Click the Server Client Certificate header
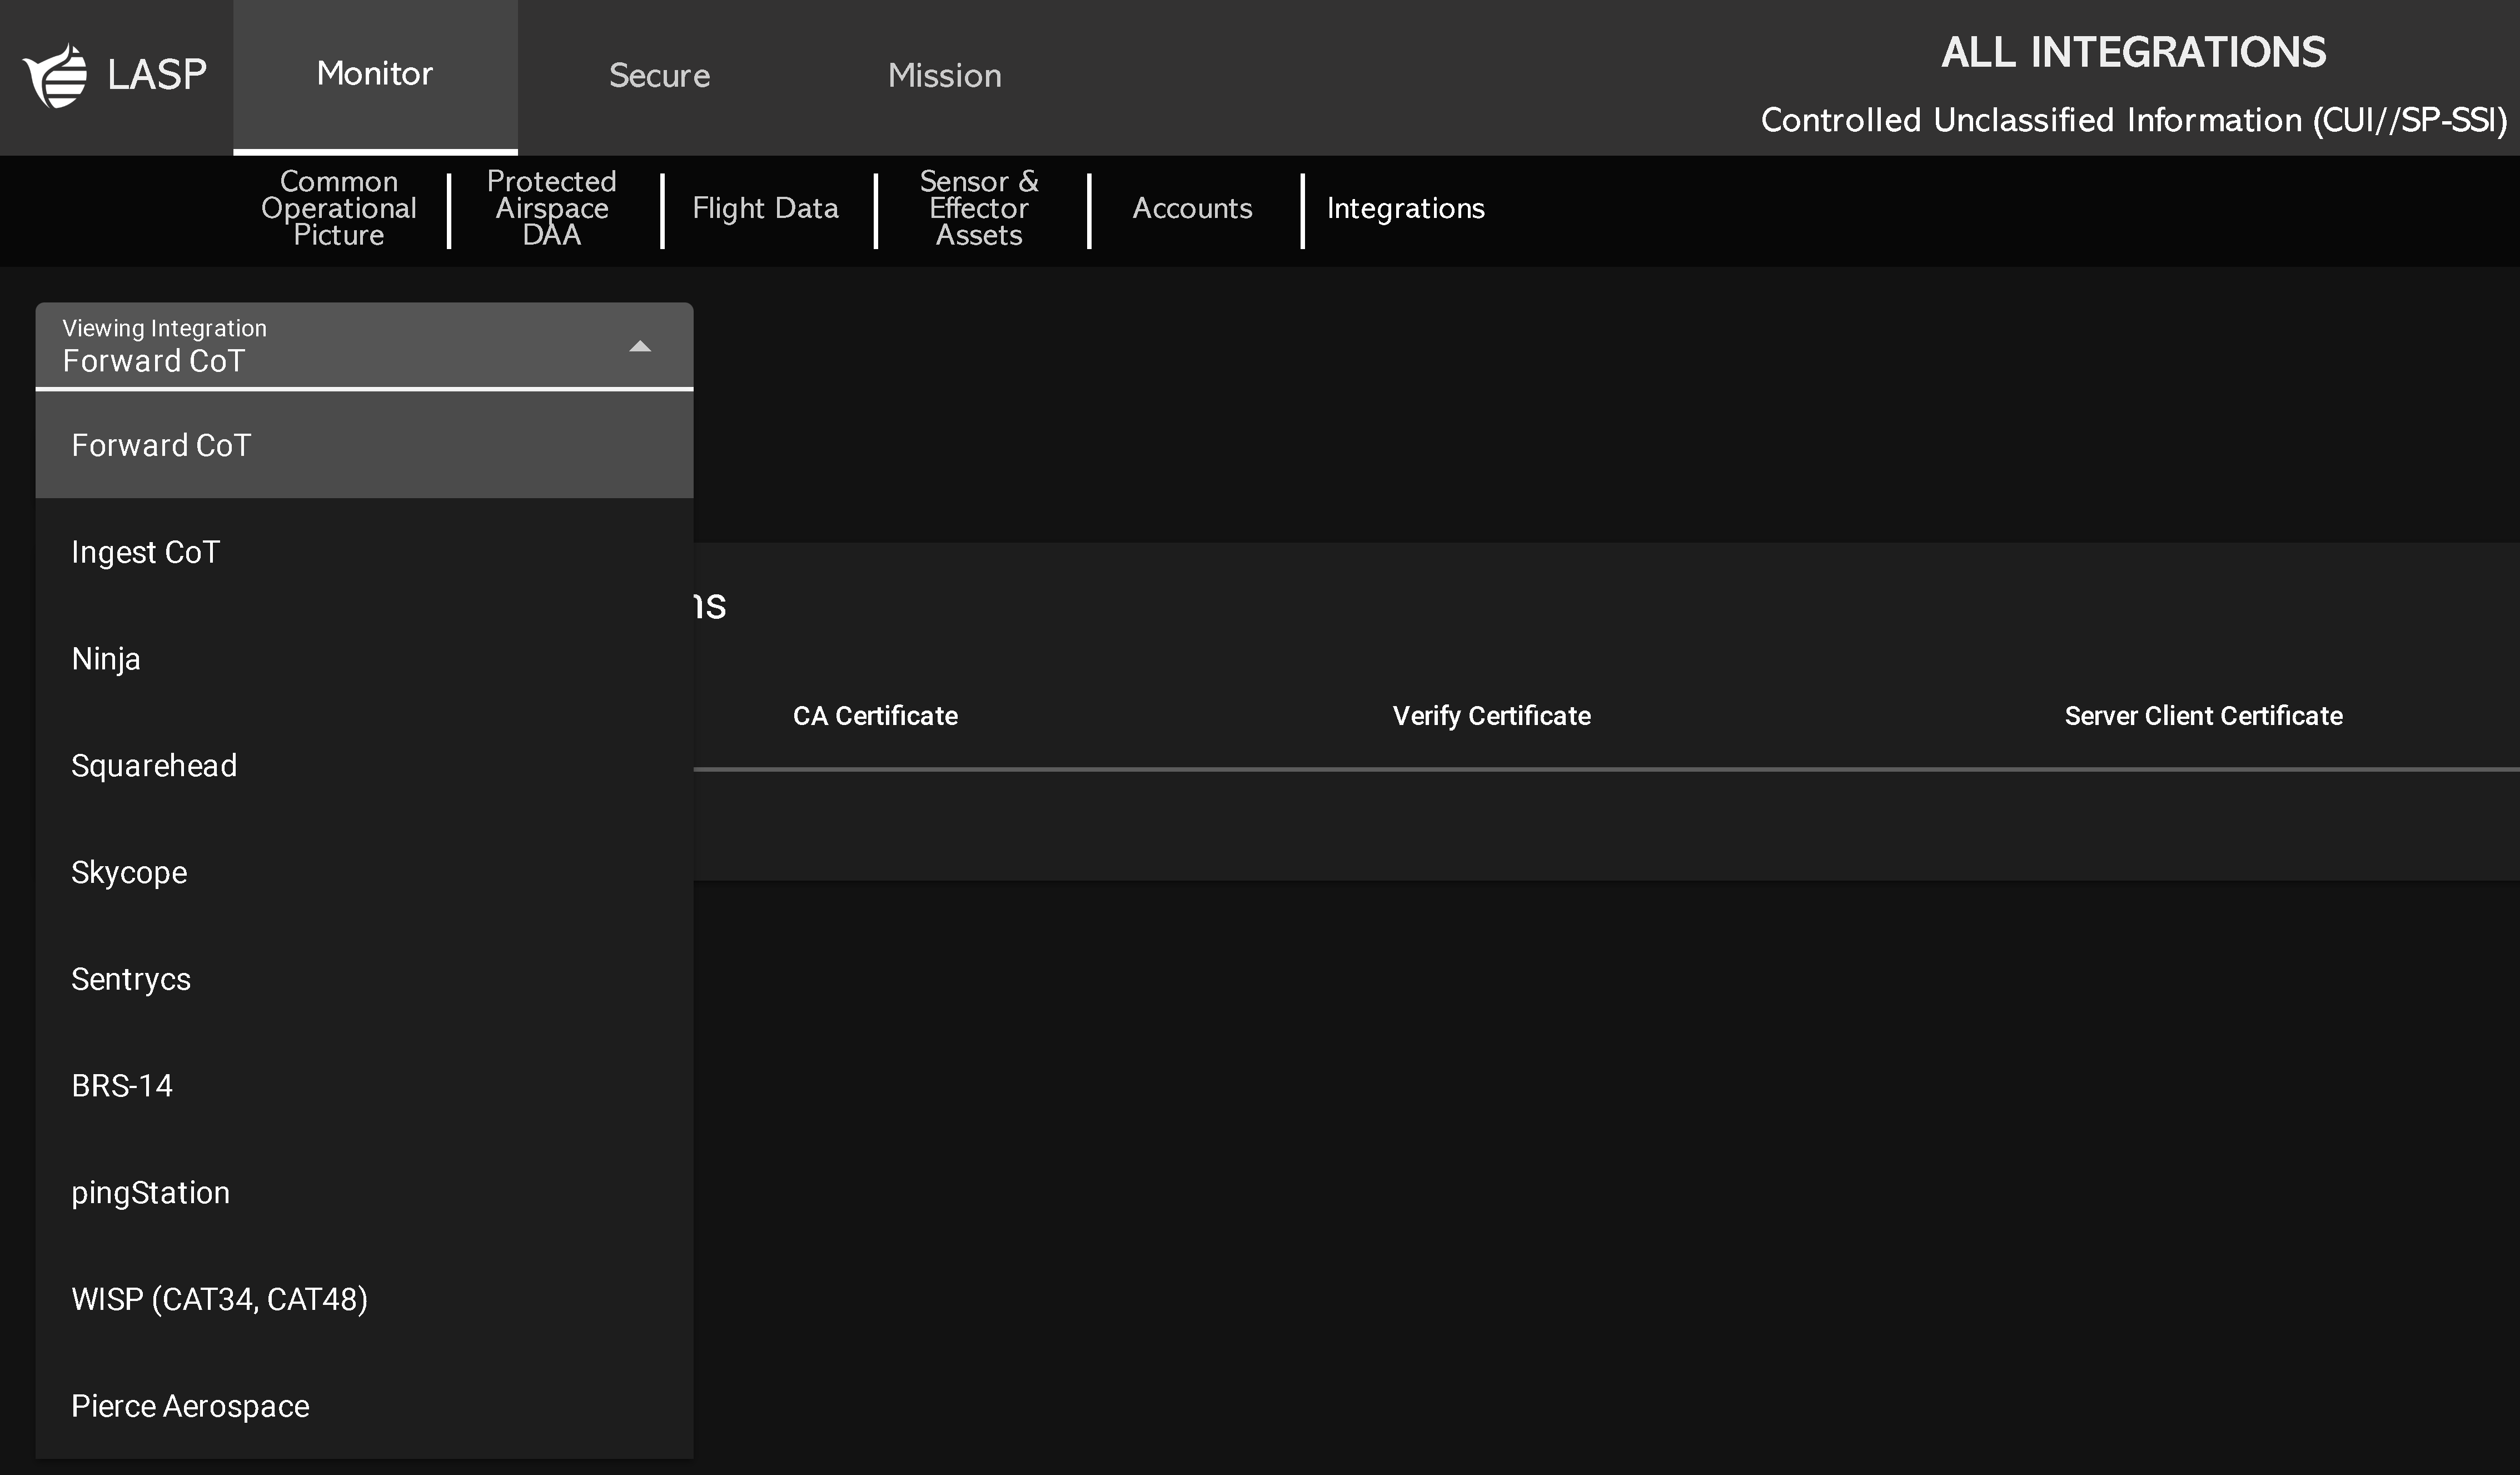 2203,716
